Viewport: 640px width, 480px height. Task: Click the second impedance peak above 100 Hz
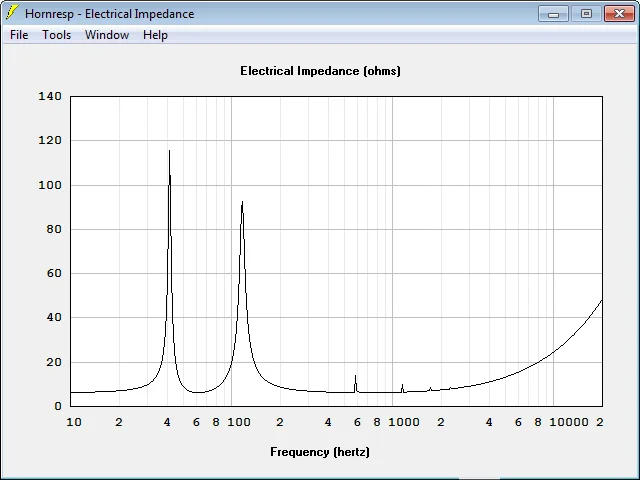[x=242, y=202]
